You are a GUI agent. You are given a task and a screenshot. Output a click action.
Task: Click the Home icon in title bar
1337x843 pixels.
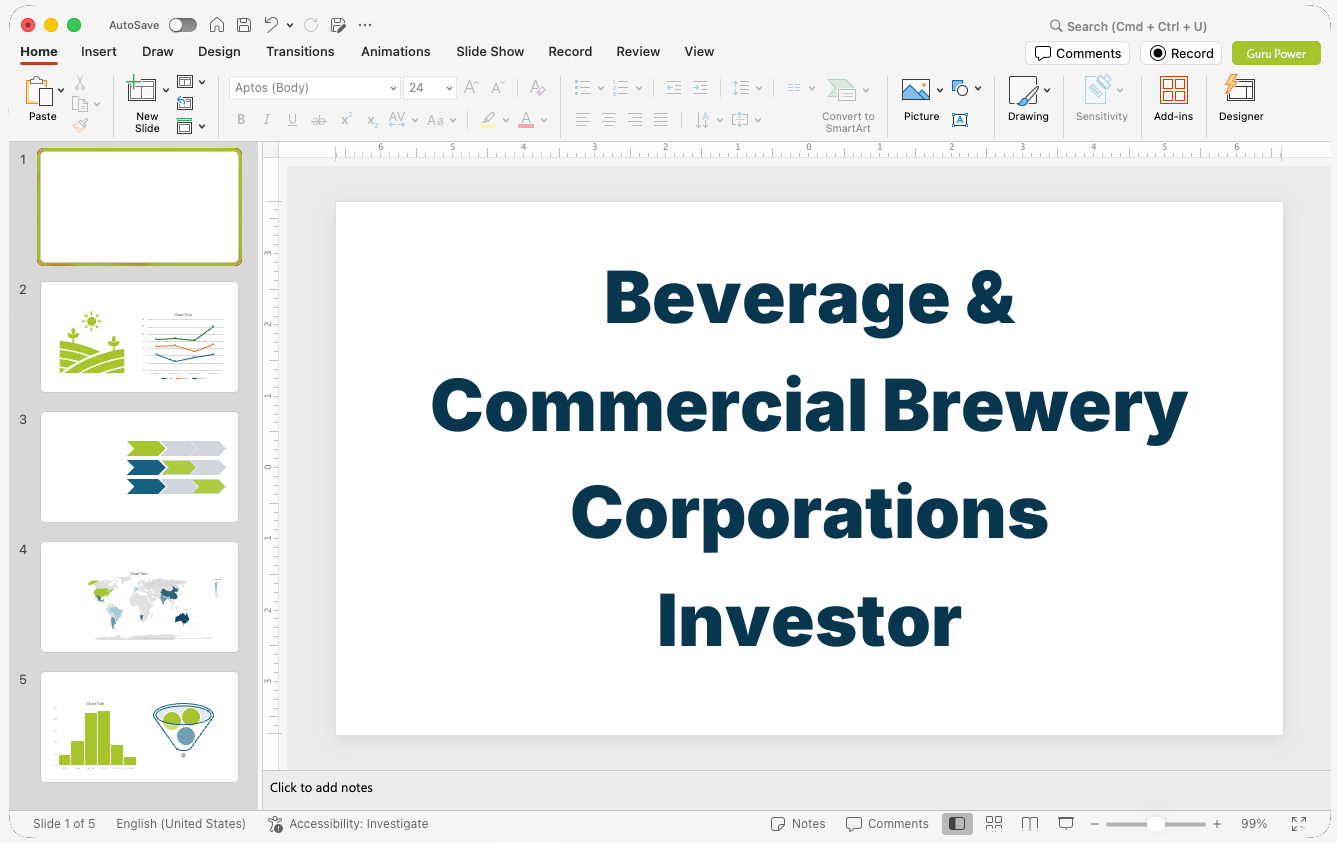(217, 25)
